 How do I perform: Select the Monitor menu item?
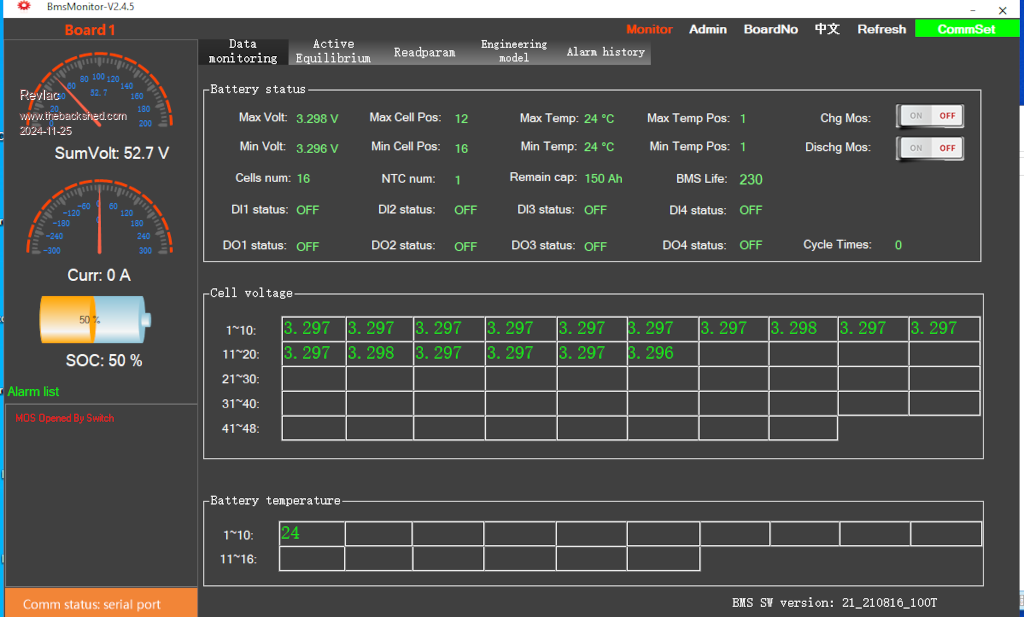649,29
